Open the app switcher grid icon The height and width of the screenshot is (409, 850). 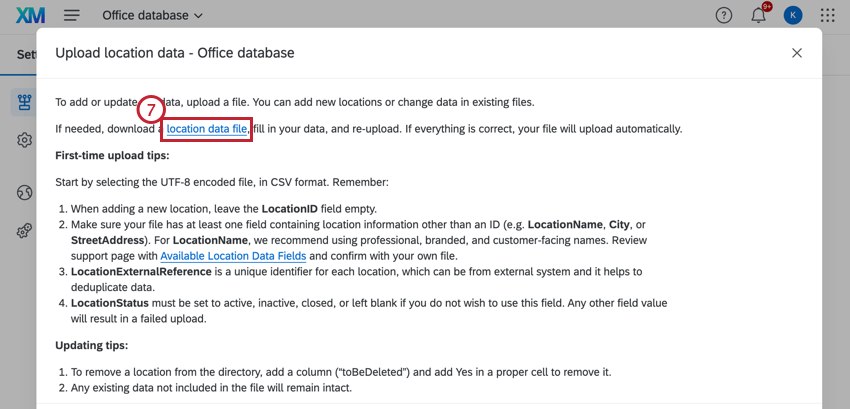pos(828,16)
